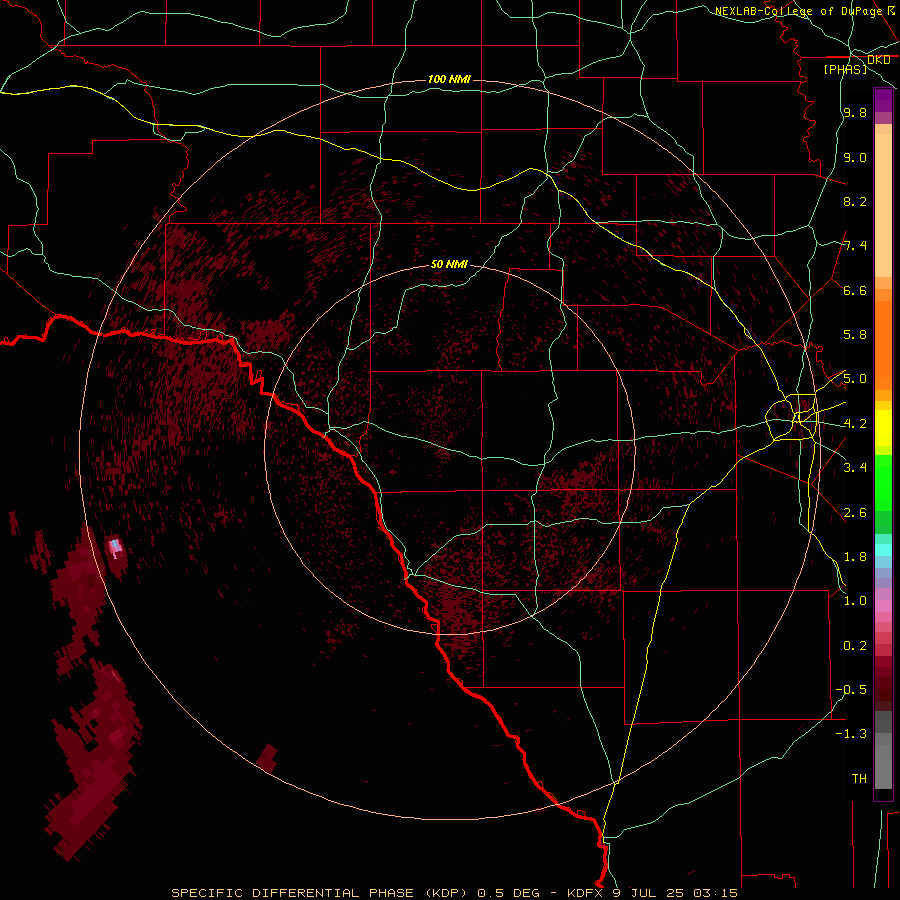Click the KDFX radar site identifier

(585, 893)
